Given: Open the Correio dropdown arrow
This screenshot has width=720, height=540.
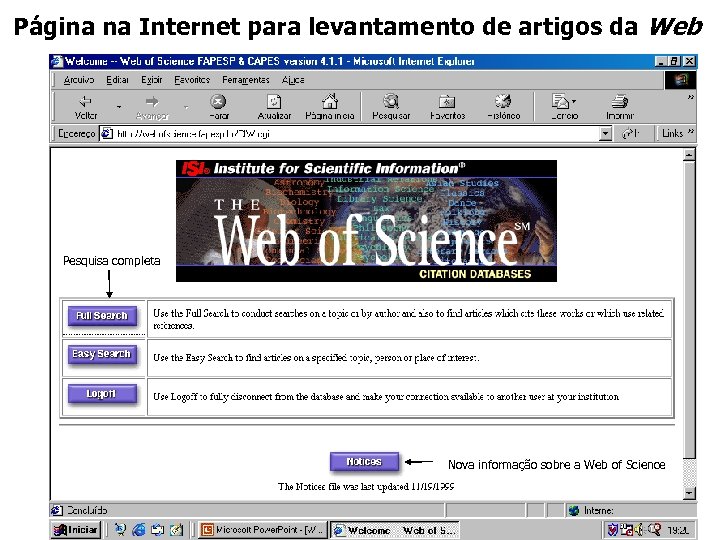Looking at the screenshot, I should click(574, 101).
